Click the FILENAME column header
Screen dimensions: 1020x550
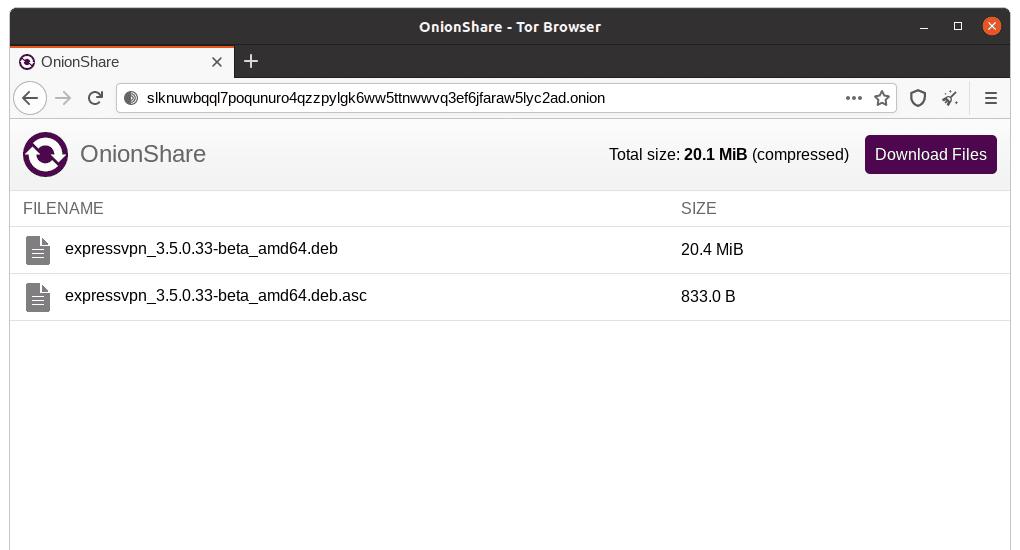pos(63,208)
